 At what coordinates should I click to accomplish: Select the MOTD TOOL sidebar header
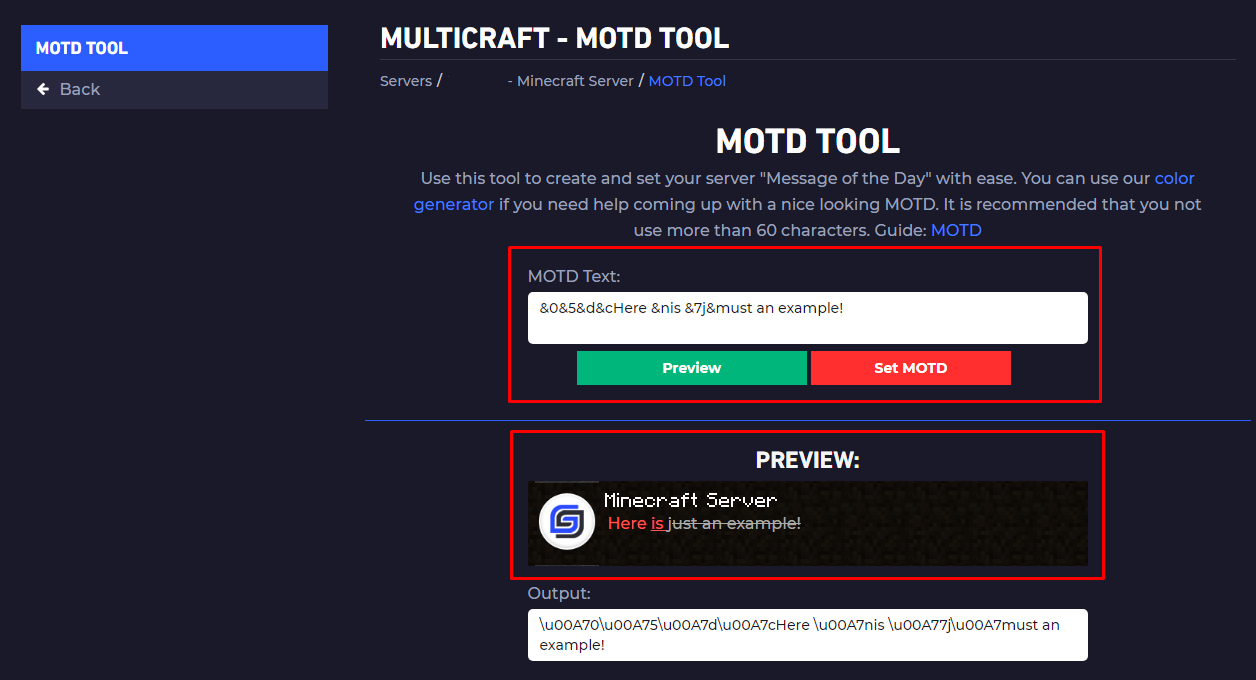tap(82, 47)
